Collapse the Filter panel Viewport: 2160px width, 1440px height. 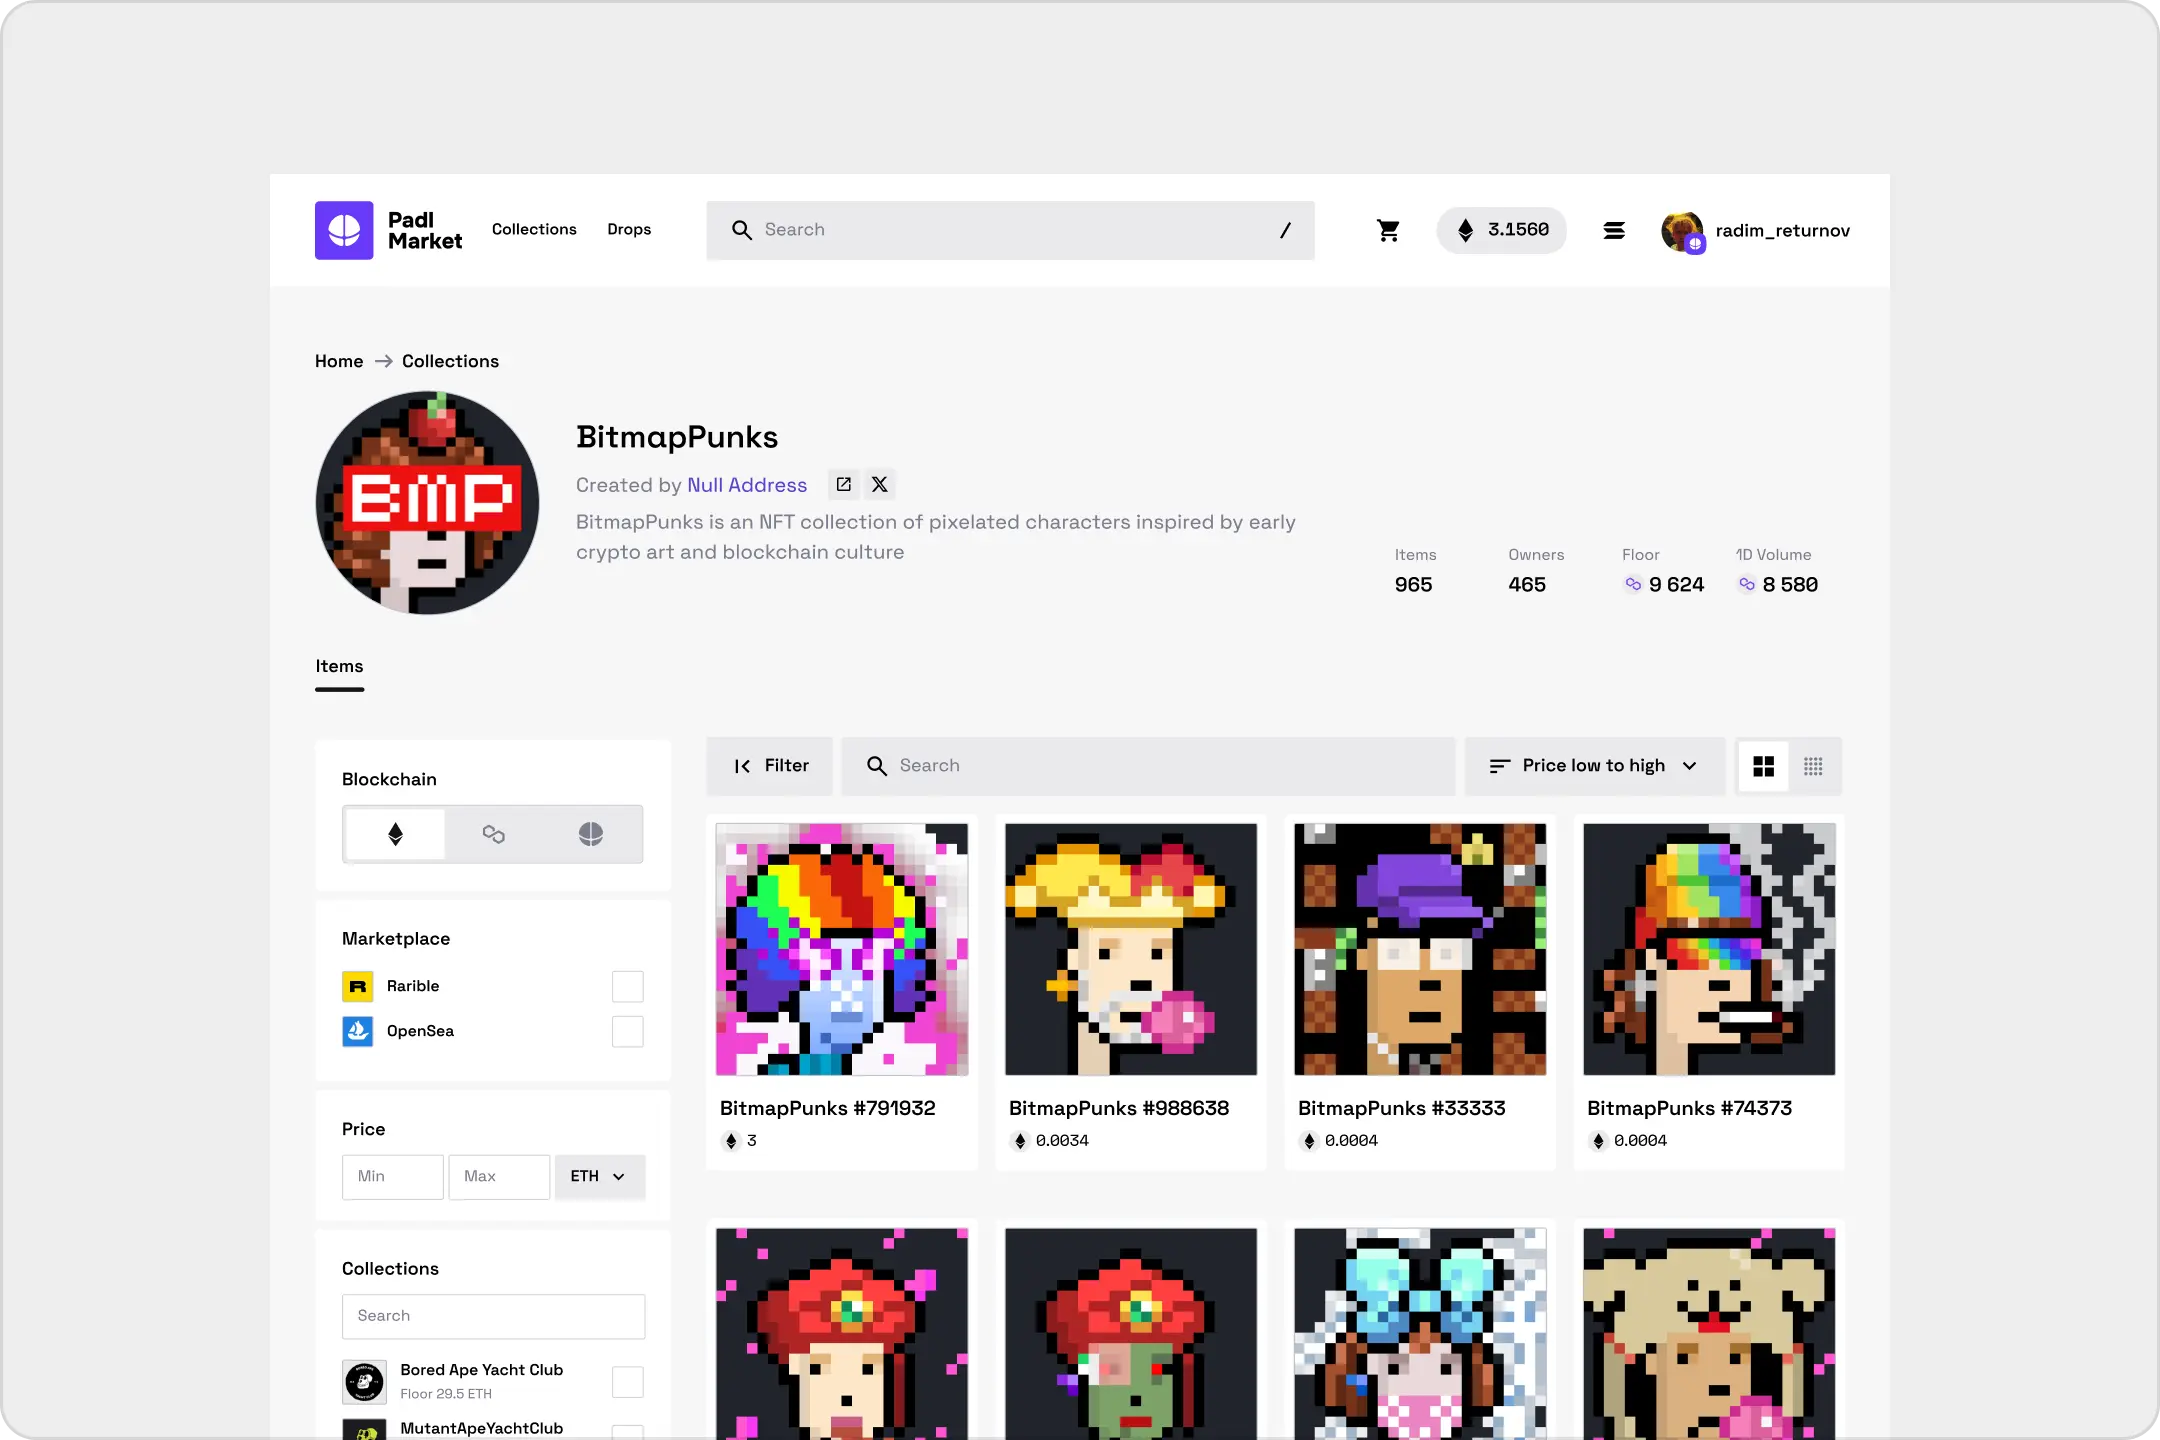(770, 766)
